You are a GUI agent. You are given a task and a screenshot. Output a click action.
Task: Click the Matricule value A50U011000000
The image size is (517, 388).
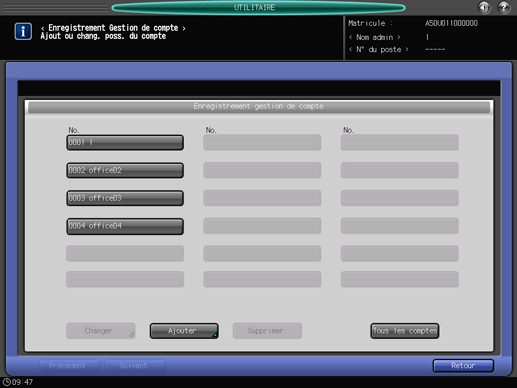pos(451,23)
